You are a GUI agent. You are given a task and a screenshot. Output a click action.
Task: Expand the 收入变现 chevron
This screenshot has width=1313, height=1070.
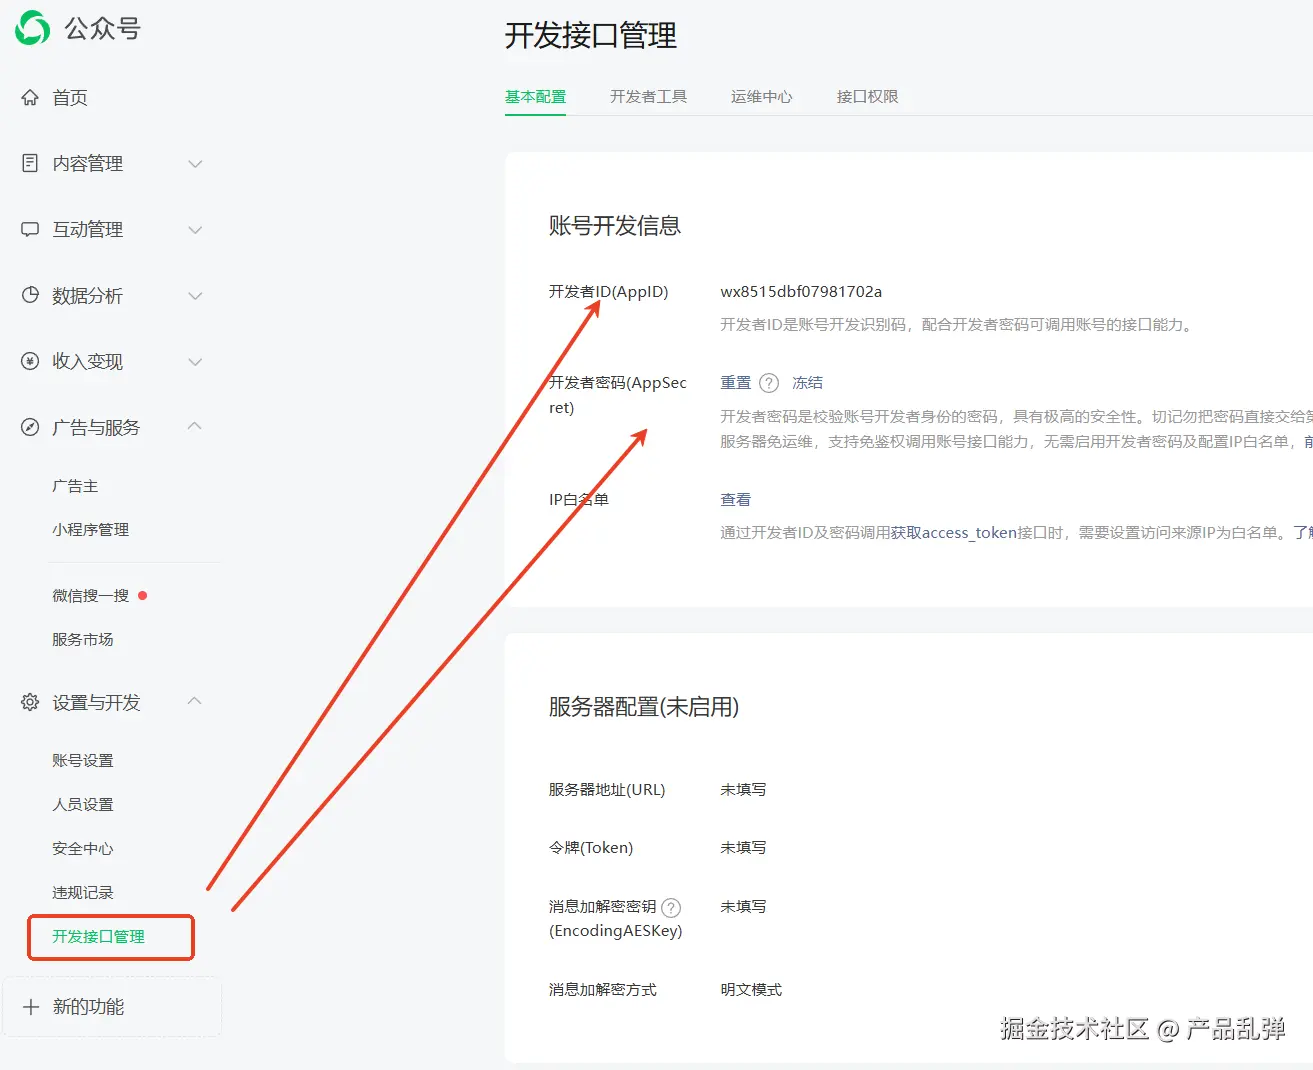point(195,361)
